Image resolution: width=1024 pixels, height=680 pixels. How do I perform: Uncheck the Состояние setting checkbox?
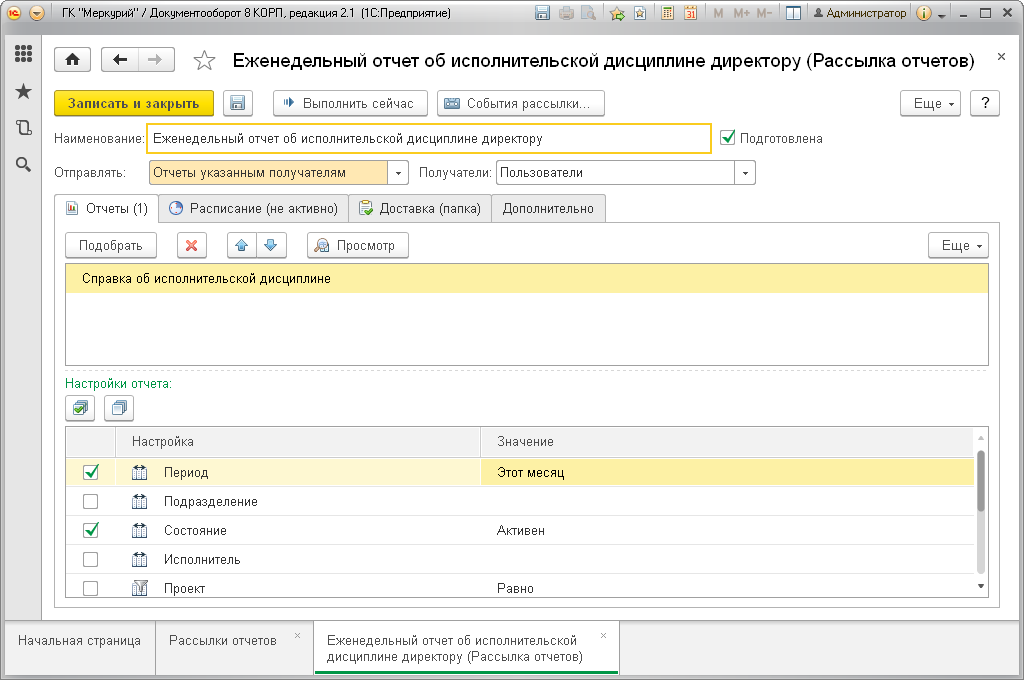[x=91, y=530]
